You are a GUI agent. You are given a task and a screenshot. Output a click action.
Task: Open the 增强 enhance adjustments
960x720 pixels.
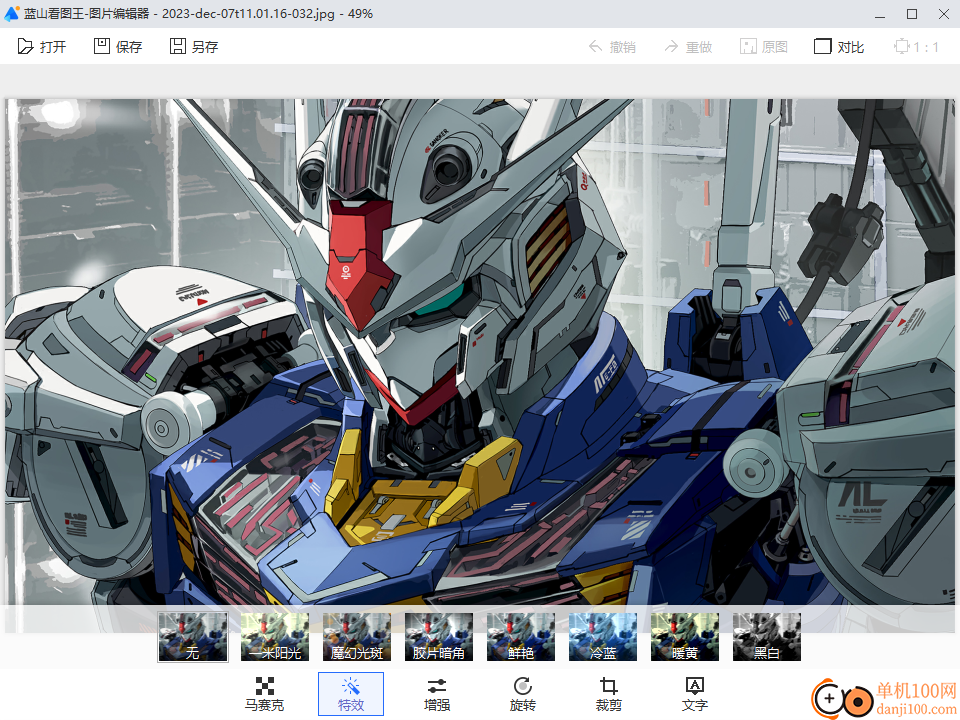pos(437,694)
